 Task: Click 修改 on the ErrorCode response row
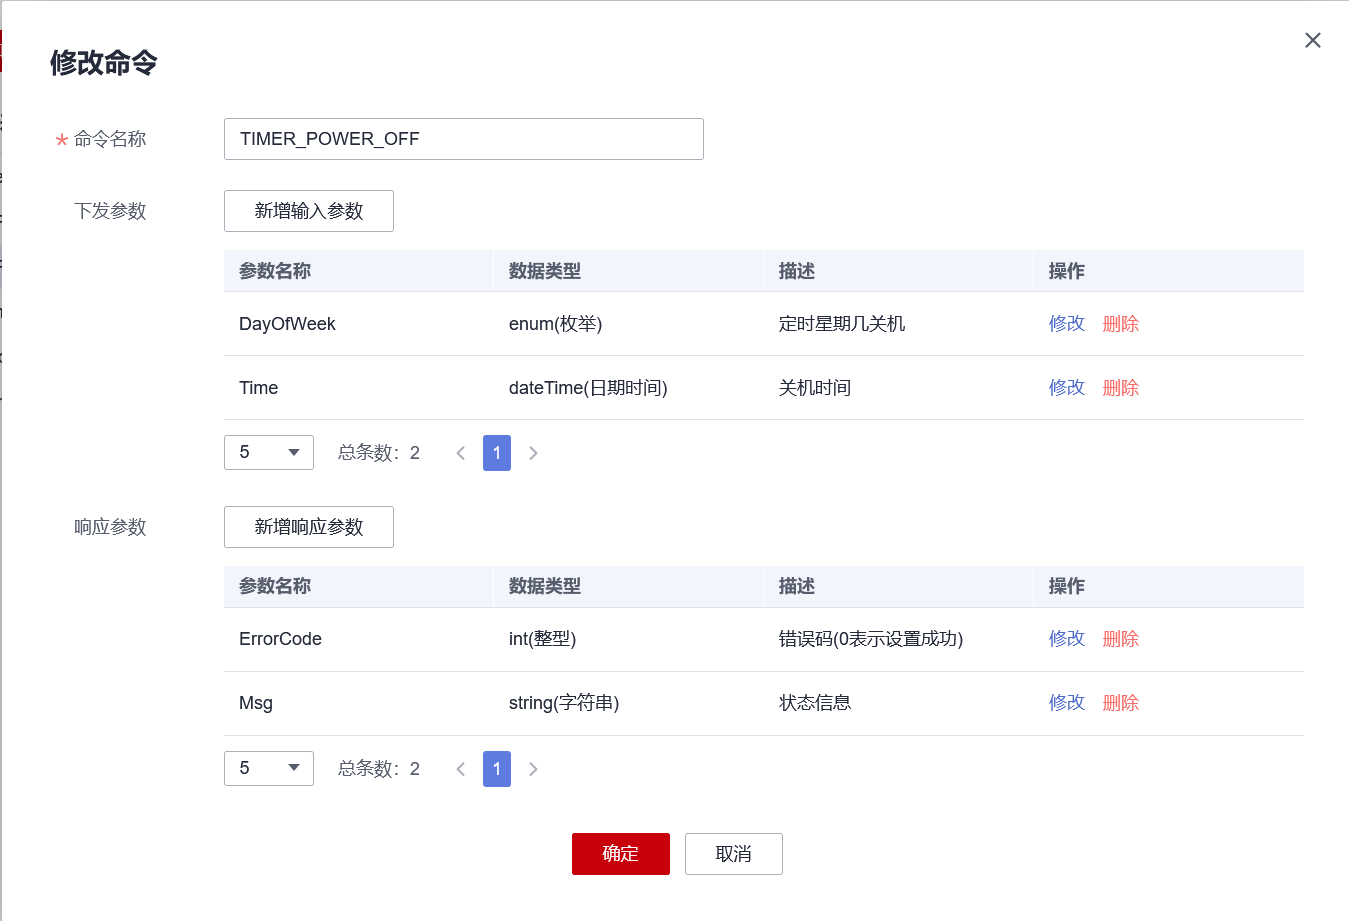click(1066, 638)
